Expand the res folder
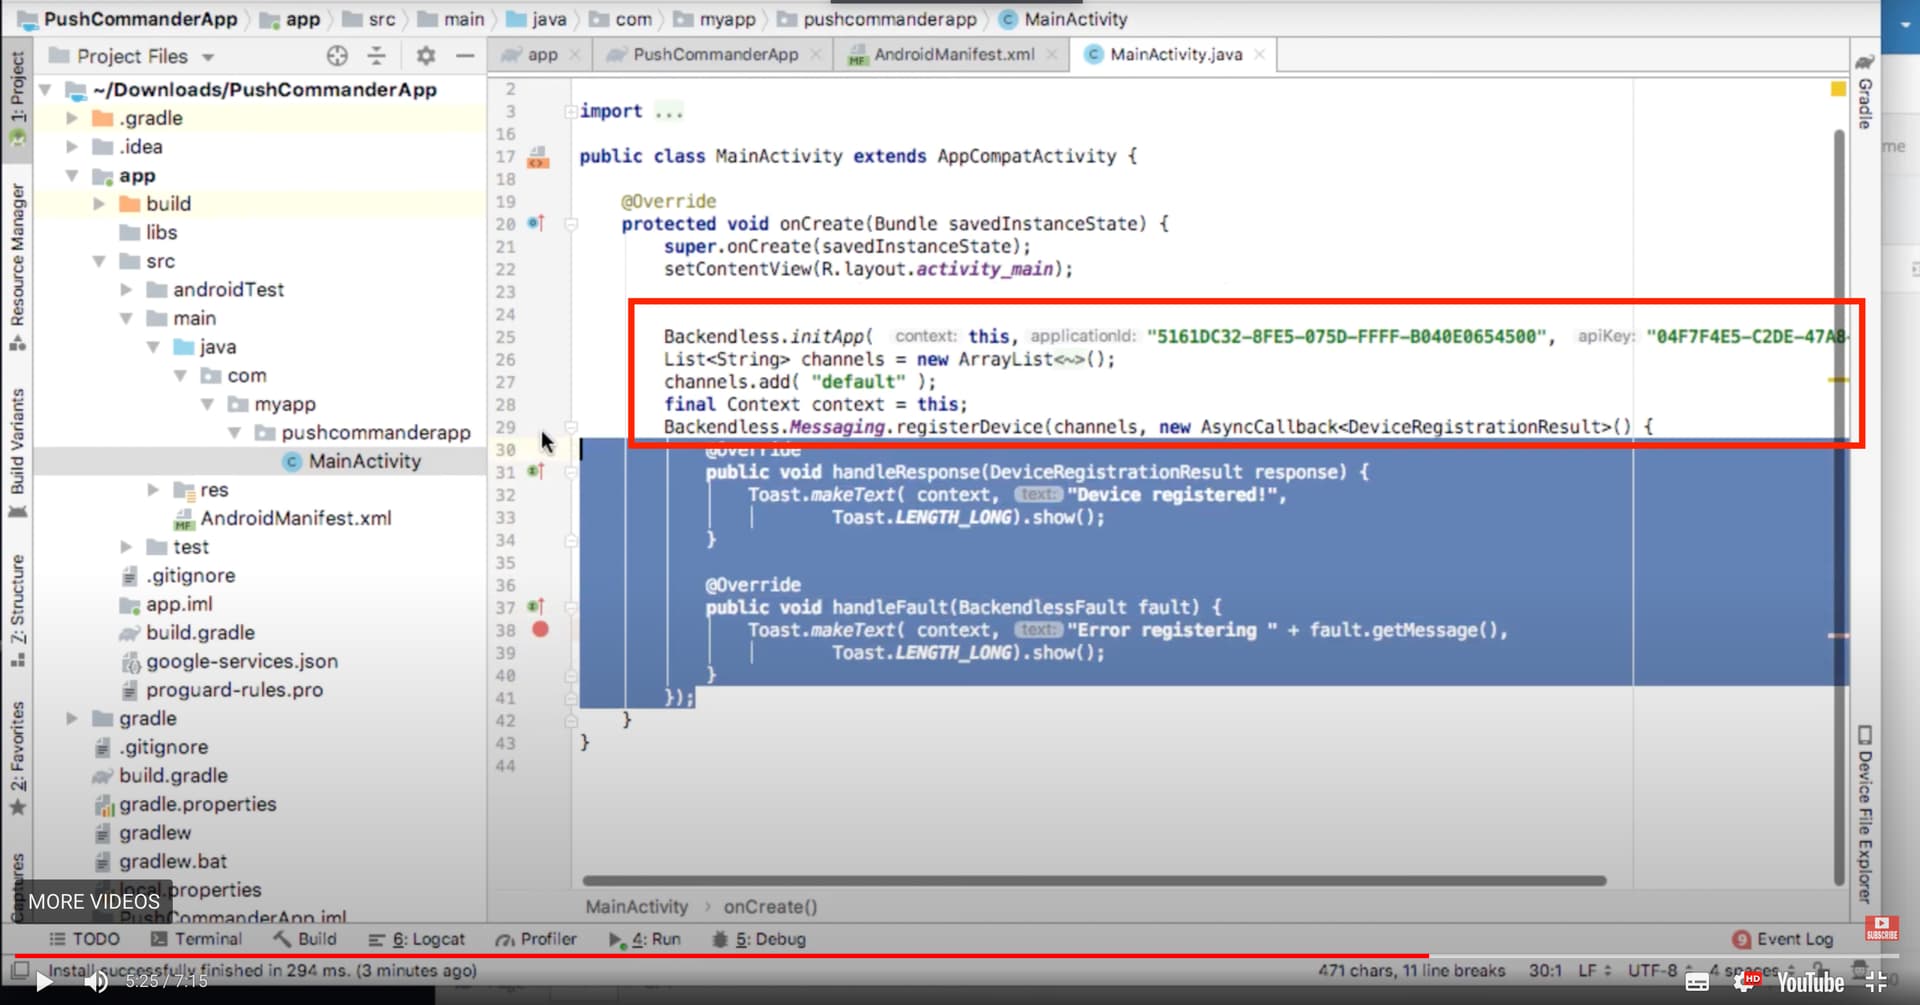 (153, 490)
